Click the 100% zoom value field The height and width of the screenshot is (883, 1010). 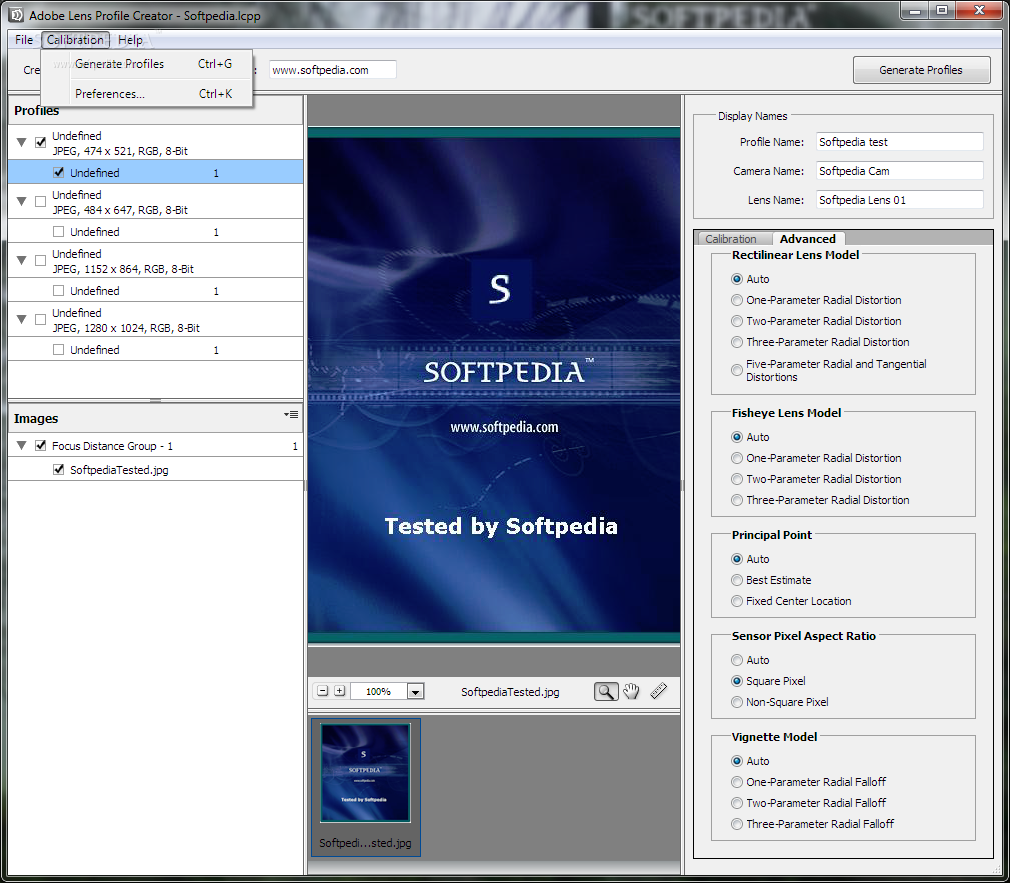pos(379,692)
